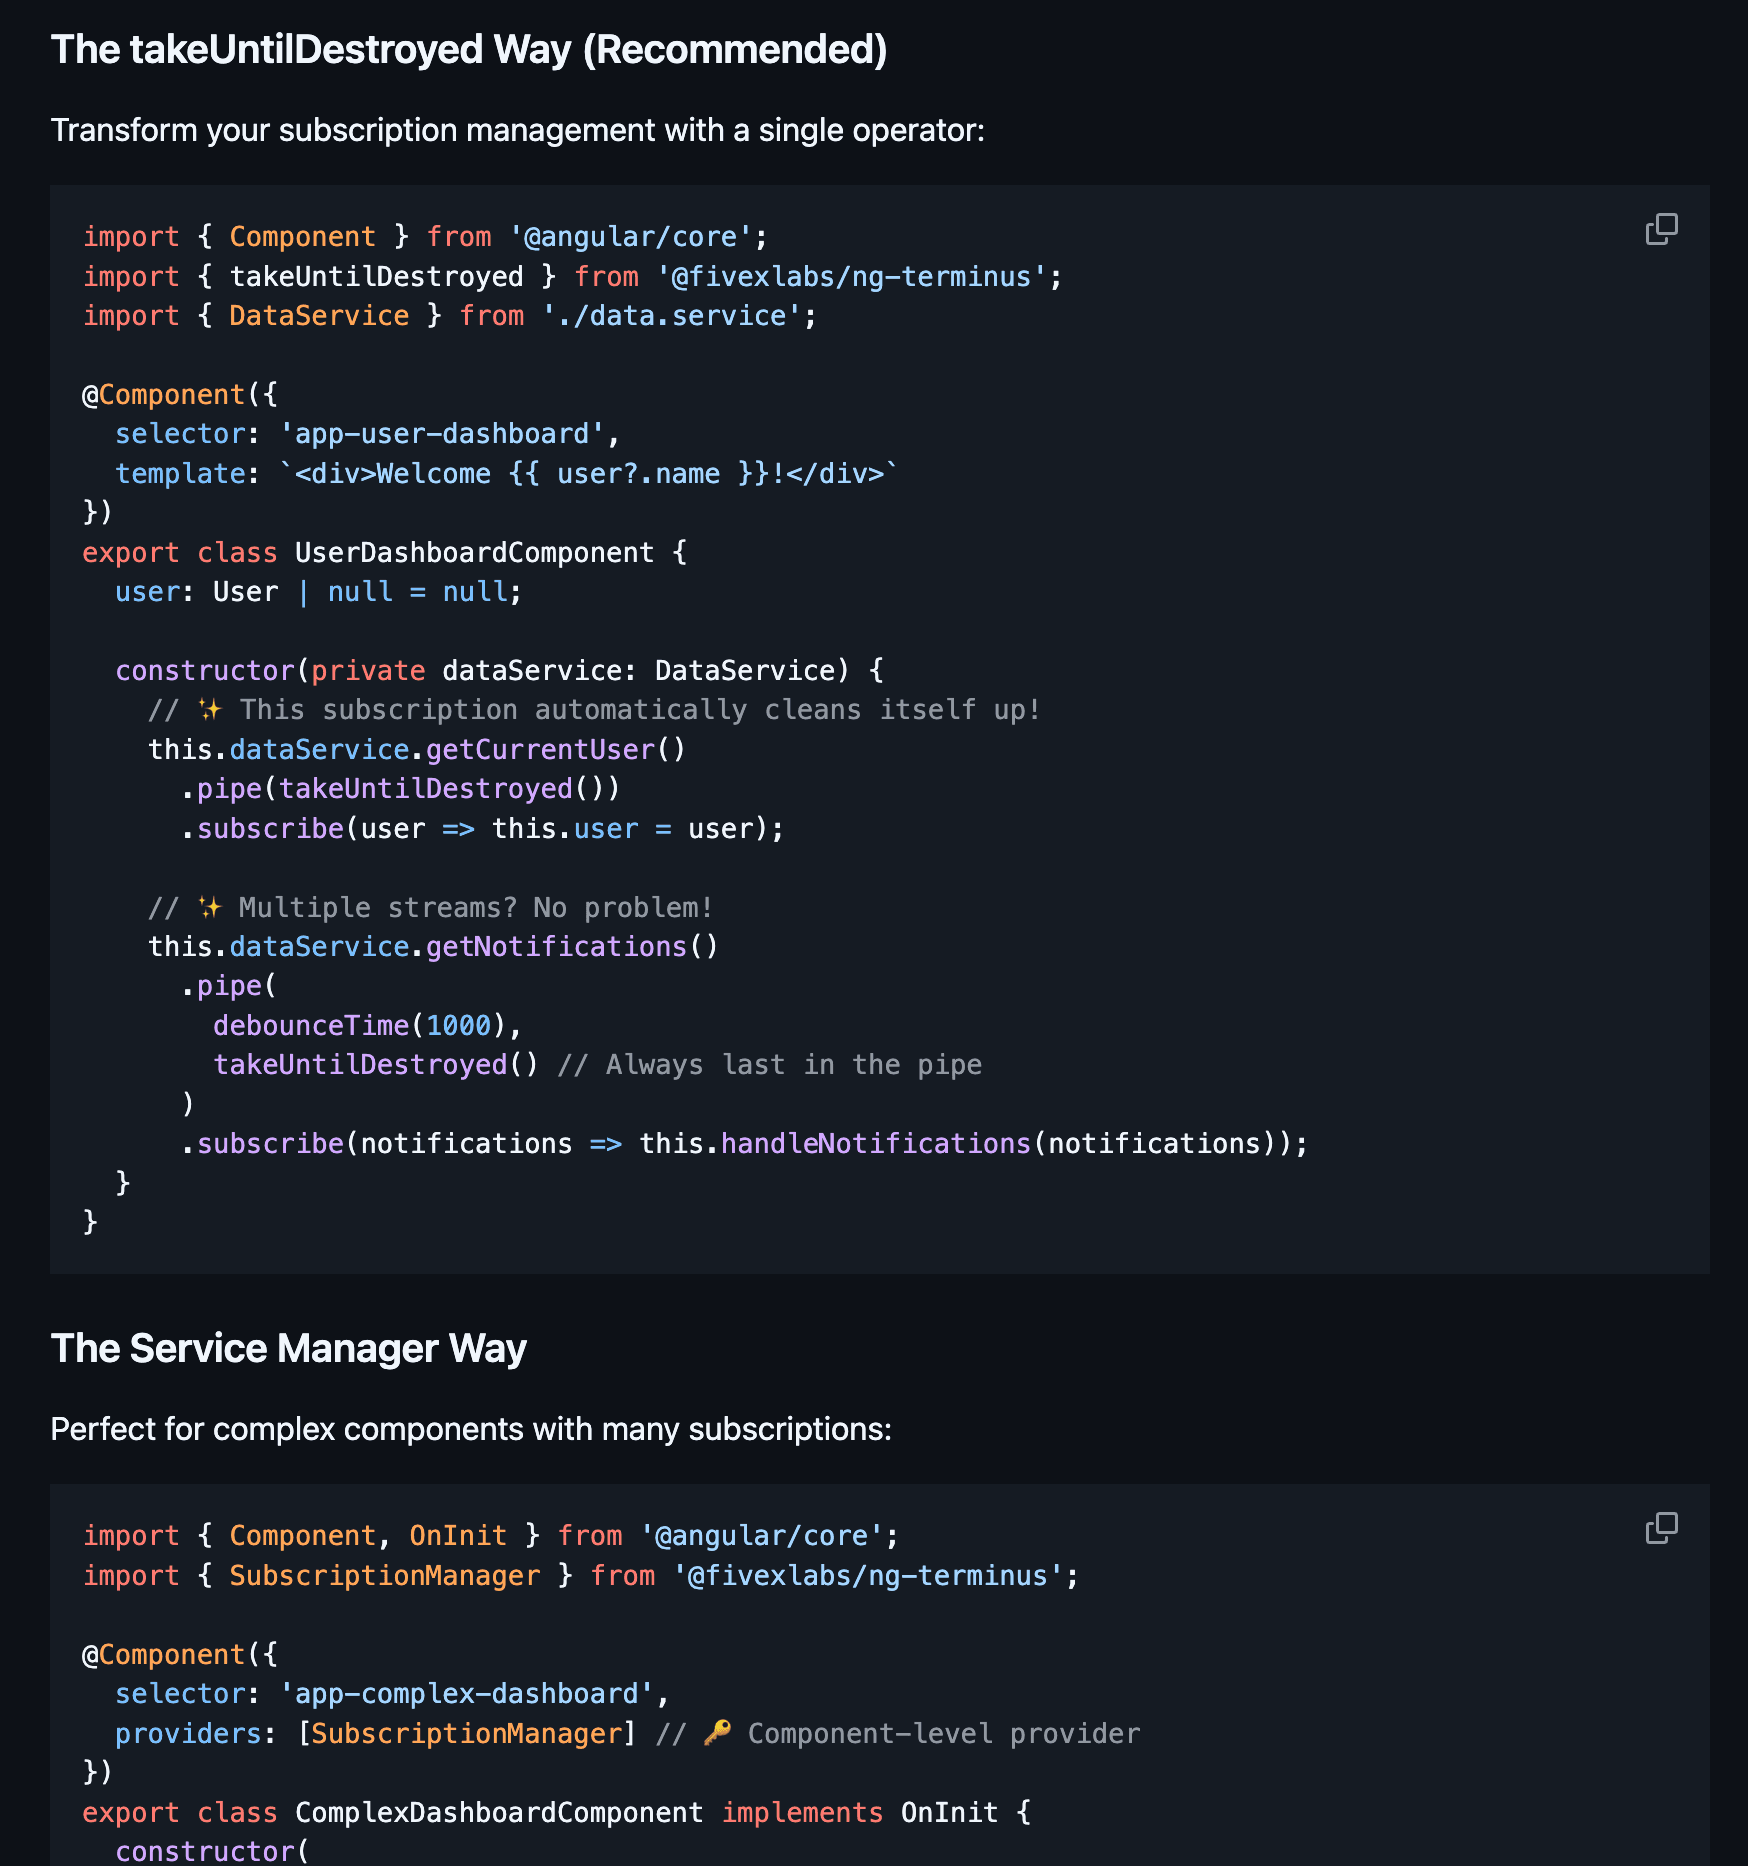Click the heading 'The takeUntilDestroyed Way (Recommended)'
This screenshot has height=1866, width=1748.
[470, 48]
